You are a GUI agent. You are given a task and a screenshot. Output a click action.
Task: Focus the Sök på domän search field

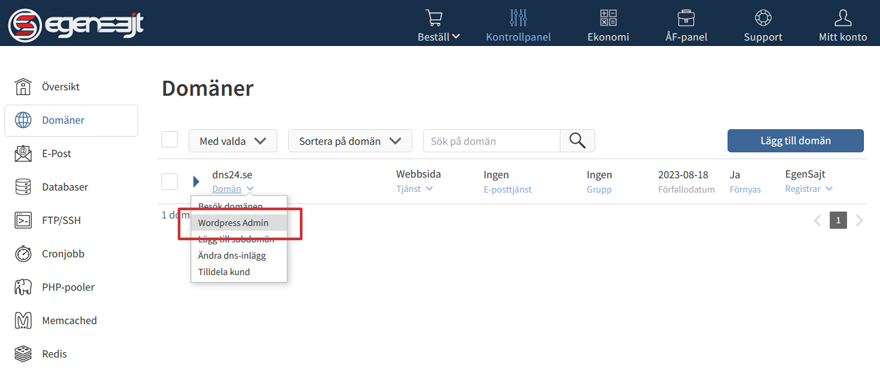coord(492,141)
